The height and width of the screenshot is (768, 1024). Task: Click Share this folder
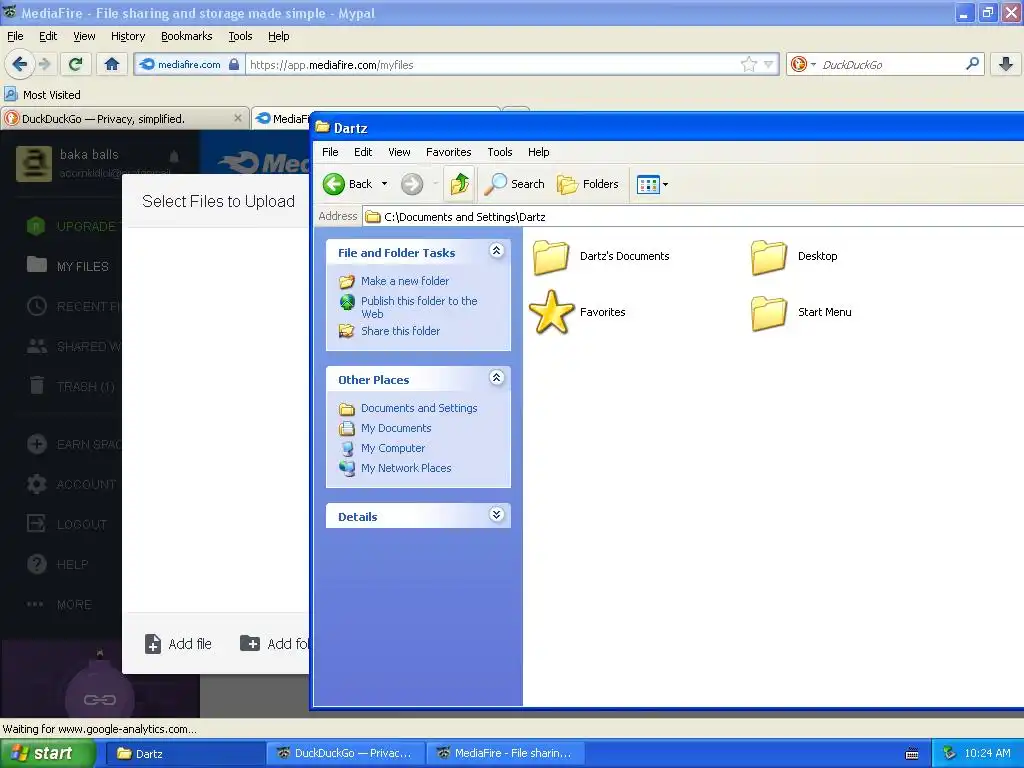400,331
